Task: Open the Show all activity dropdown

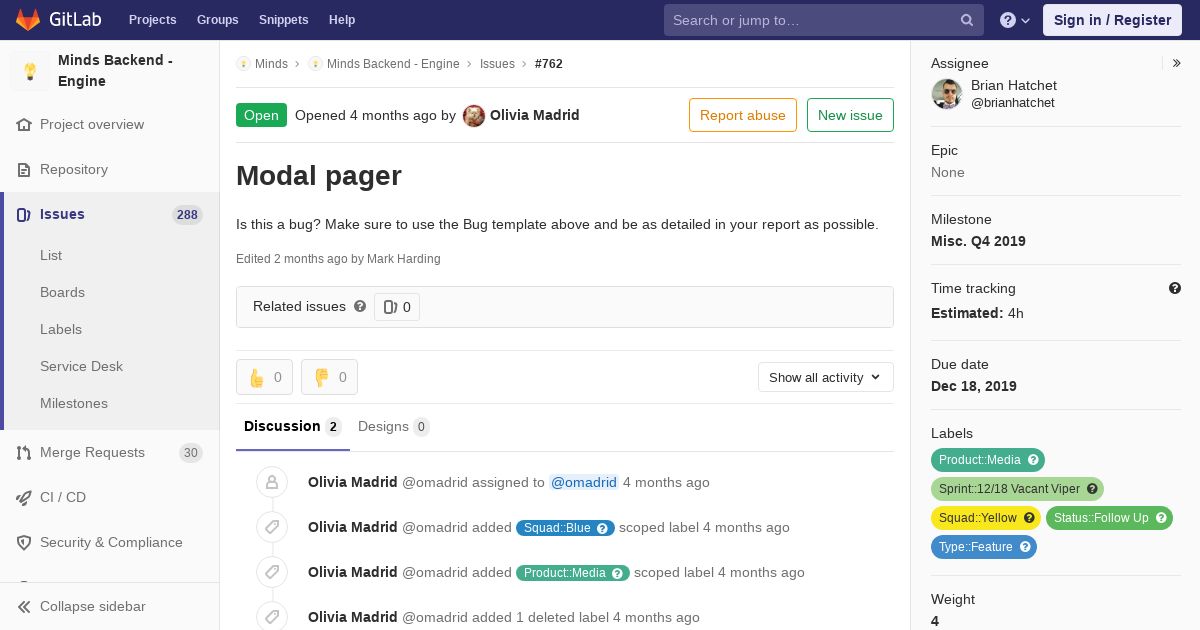Action: (x=826, y=377)
